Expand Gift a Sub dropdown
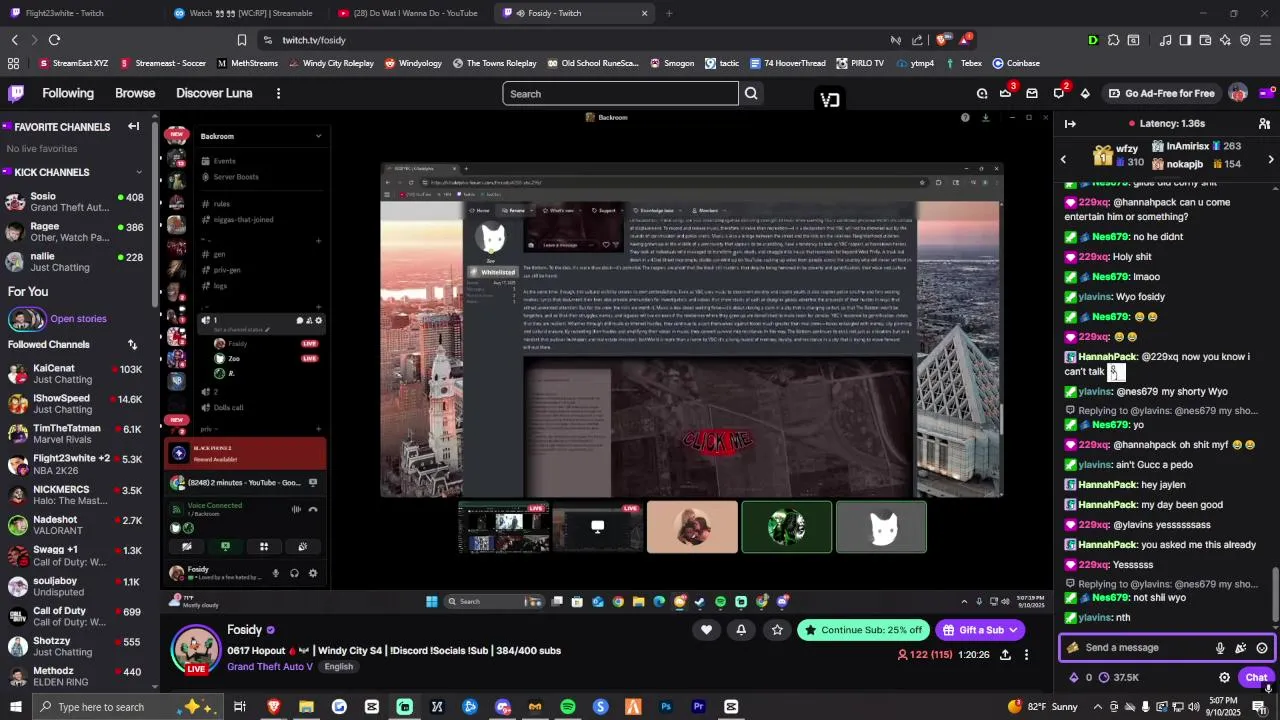The width and height of the screenshot is (1280, 720). point(1014,630)
